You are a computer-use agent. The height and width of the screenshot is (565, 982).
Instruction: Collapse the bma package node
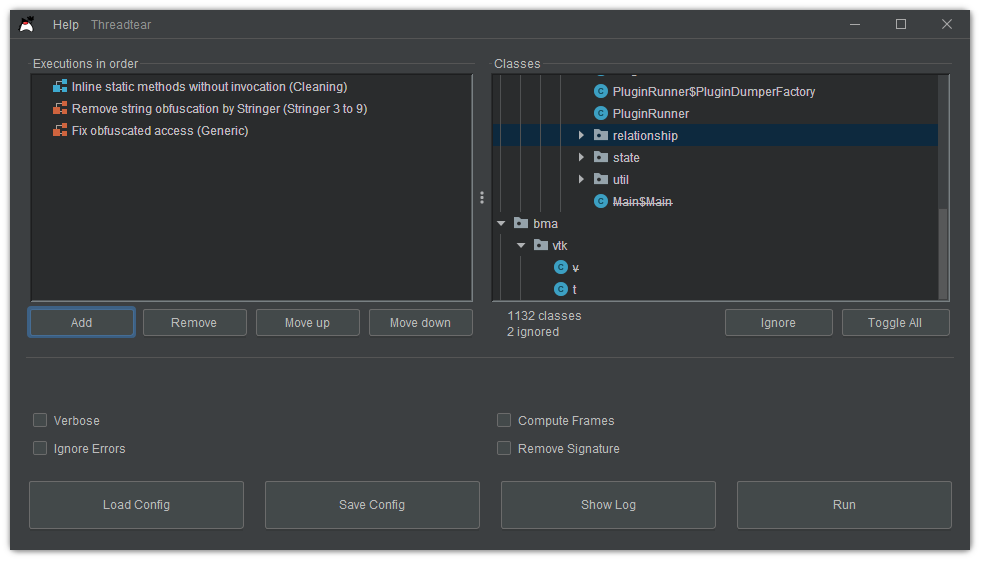tap(501, 224)
